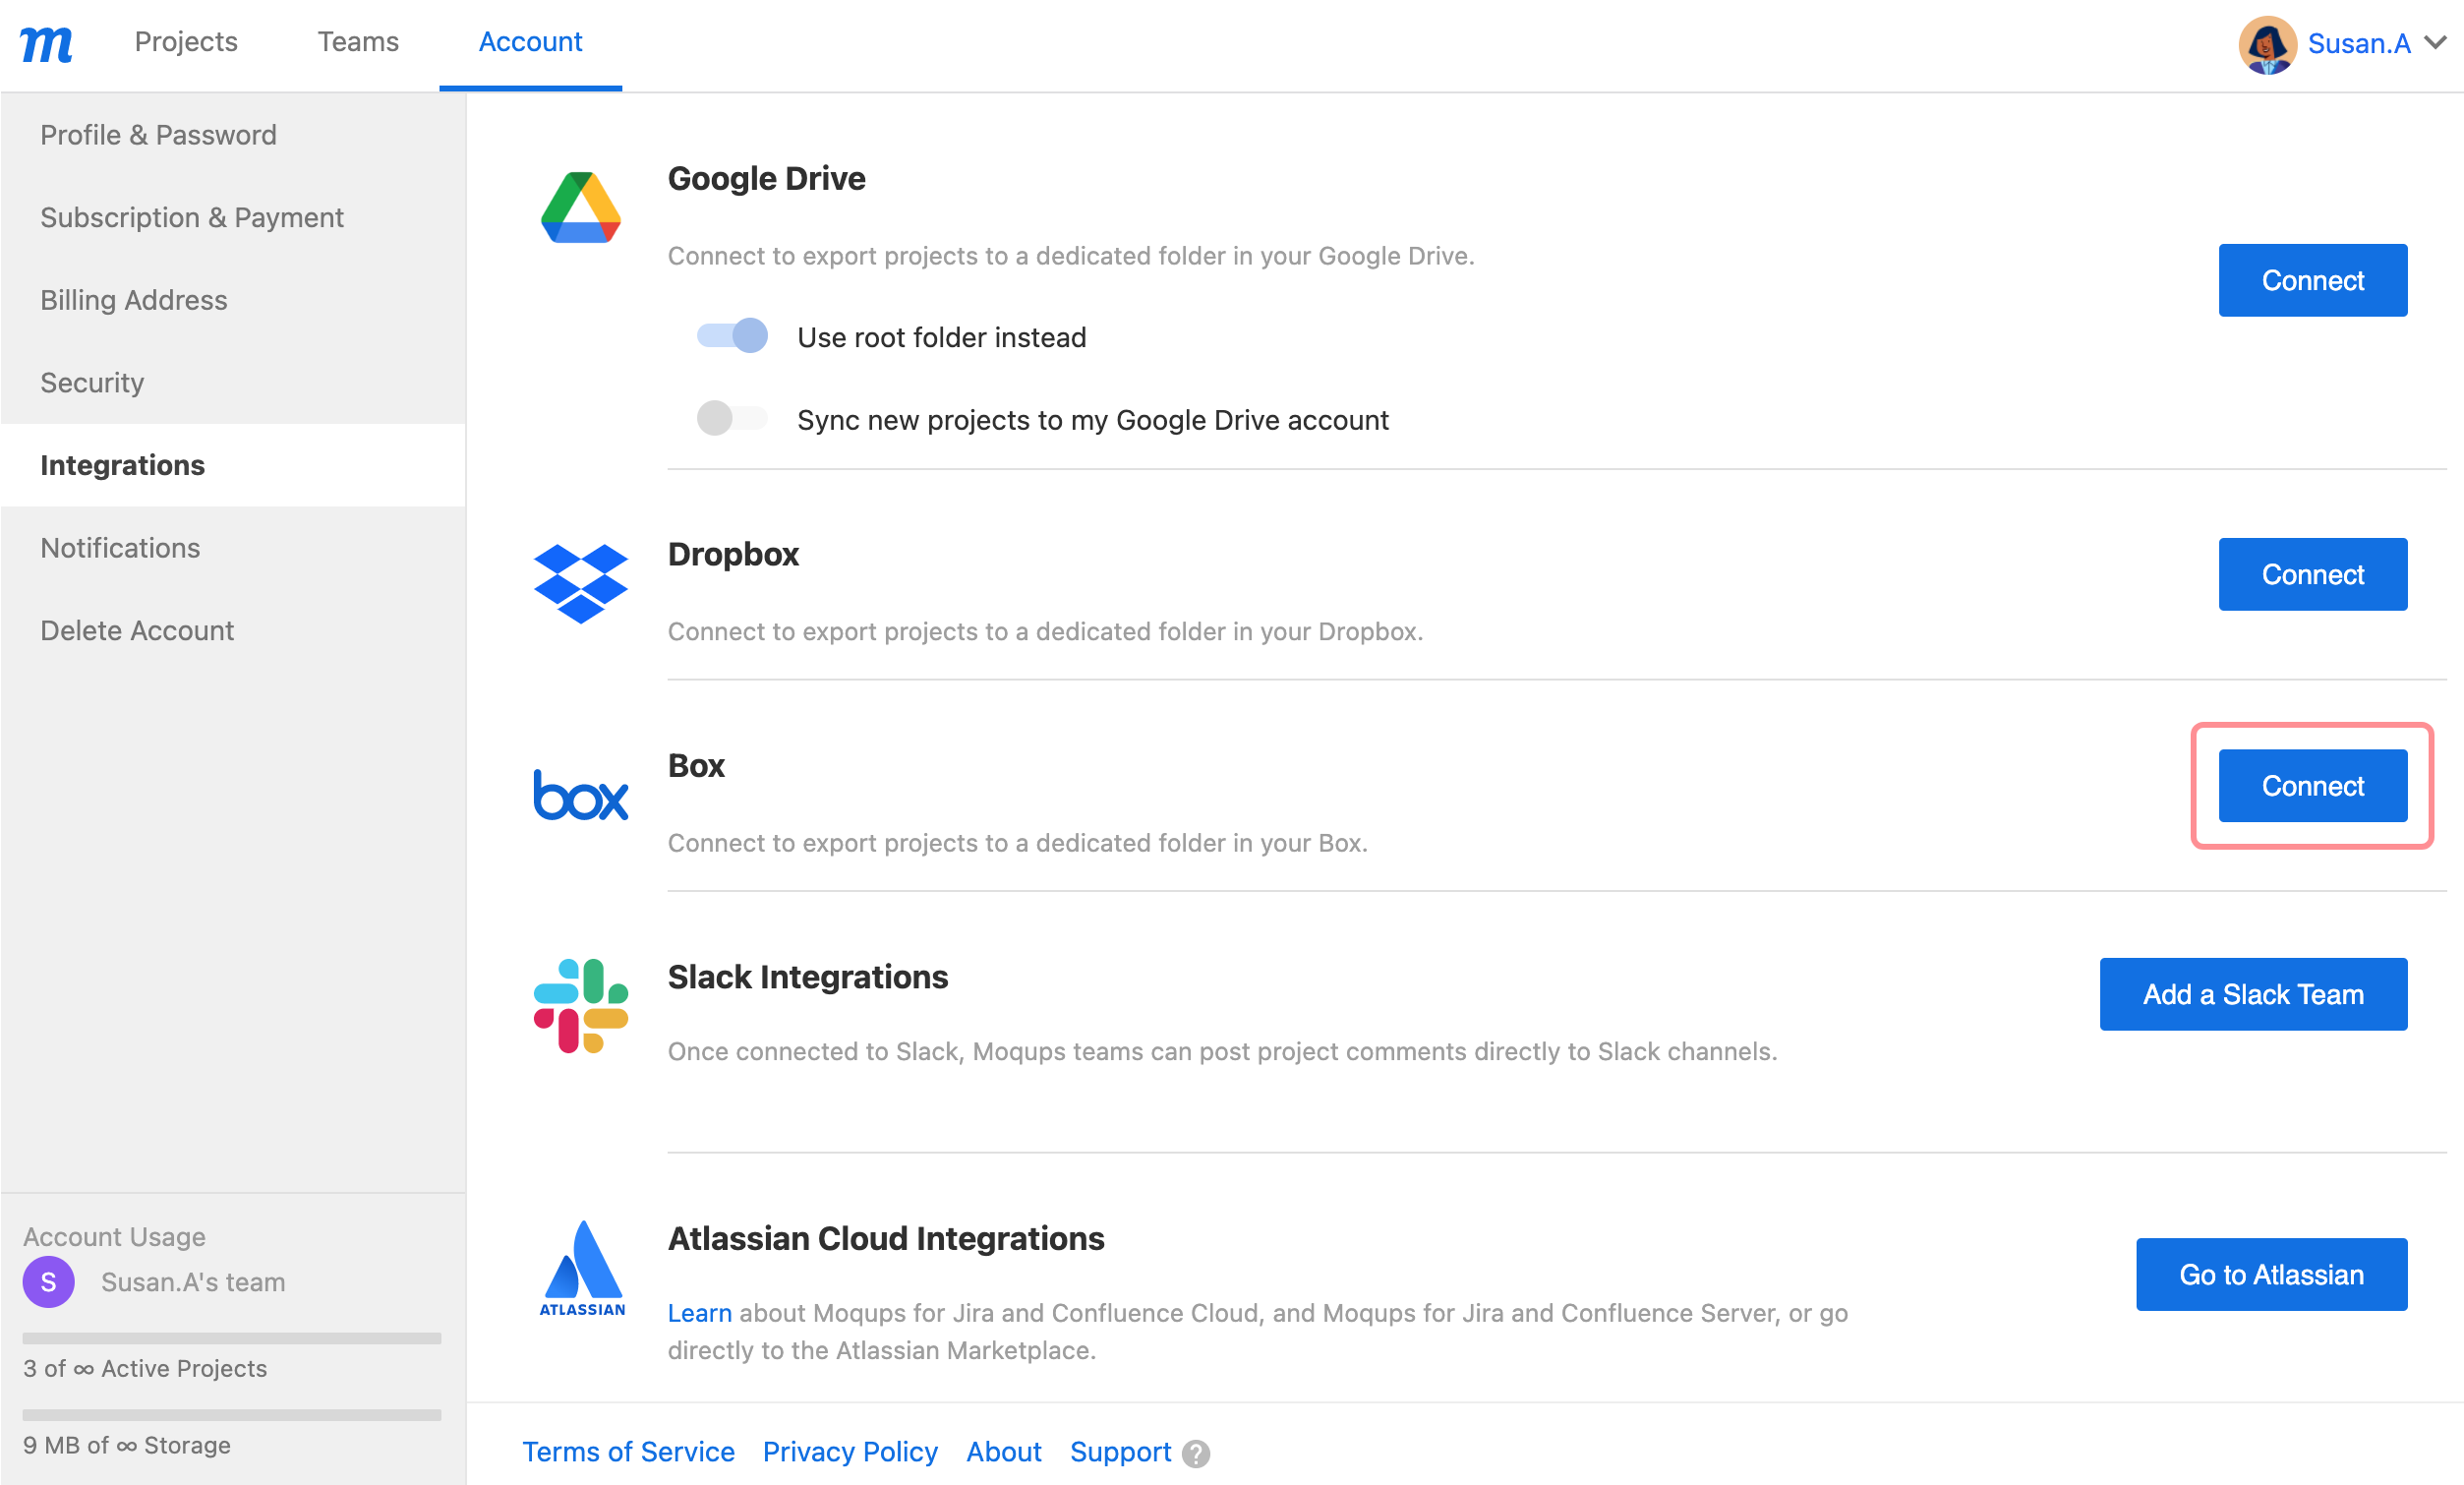
Task: Click the Add a Slack Team button
Action: (2252, 994)
